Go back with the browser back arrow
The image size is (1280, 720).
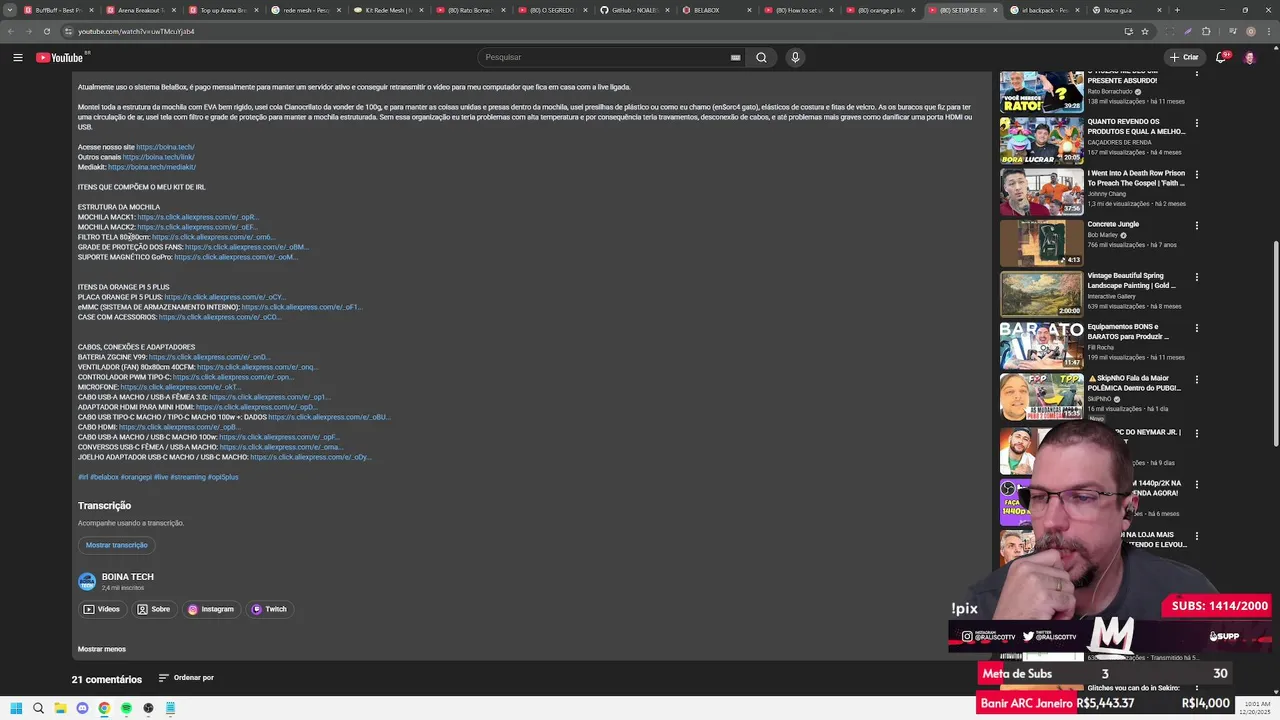point(11,31)
